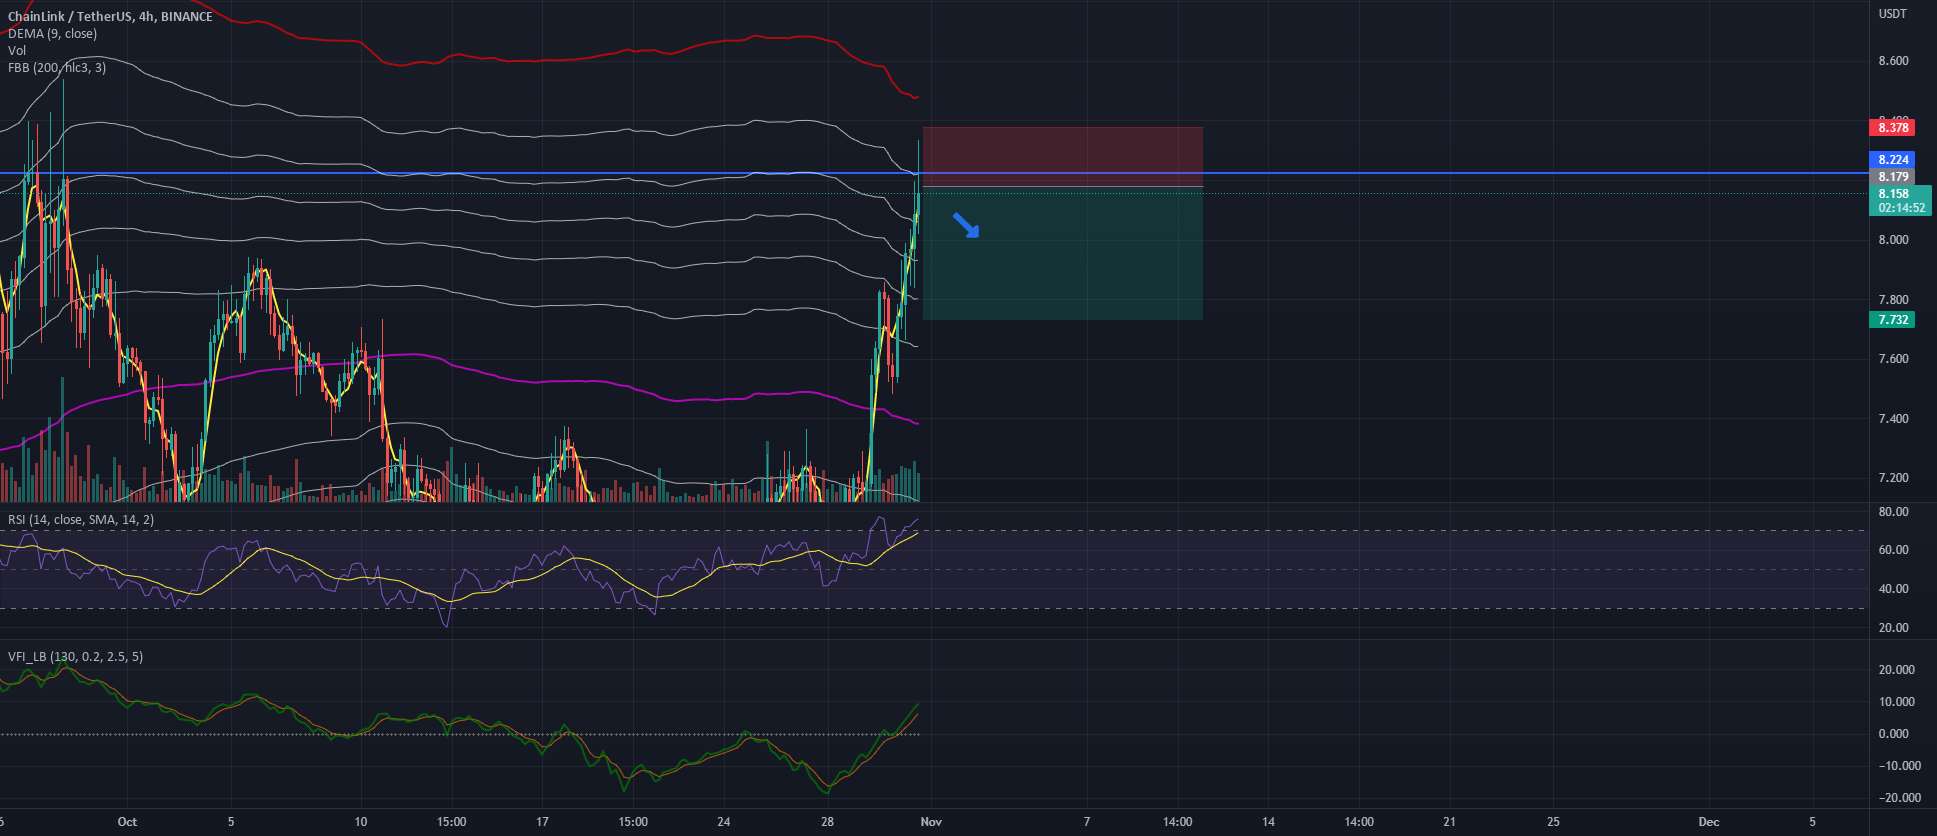This screenshot has width=1937, height=836.
Task: Click the USDT currency label on price axis
Action: tap(1893, 14)
